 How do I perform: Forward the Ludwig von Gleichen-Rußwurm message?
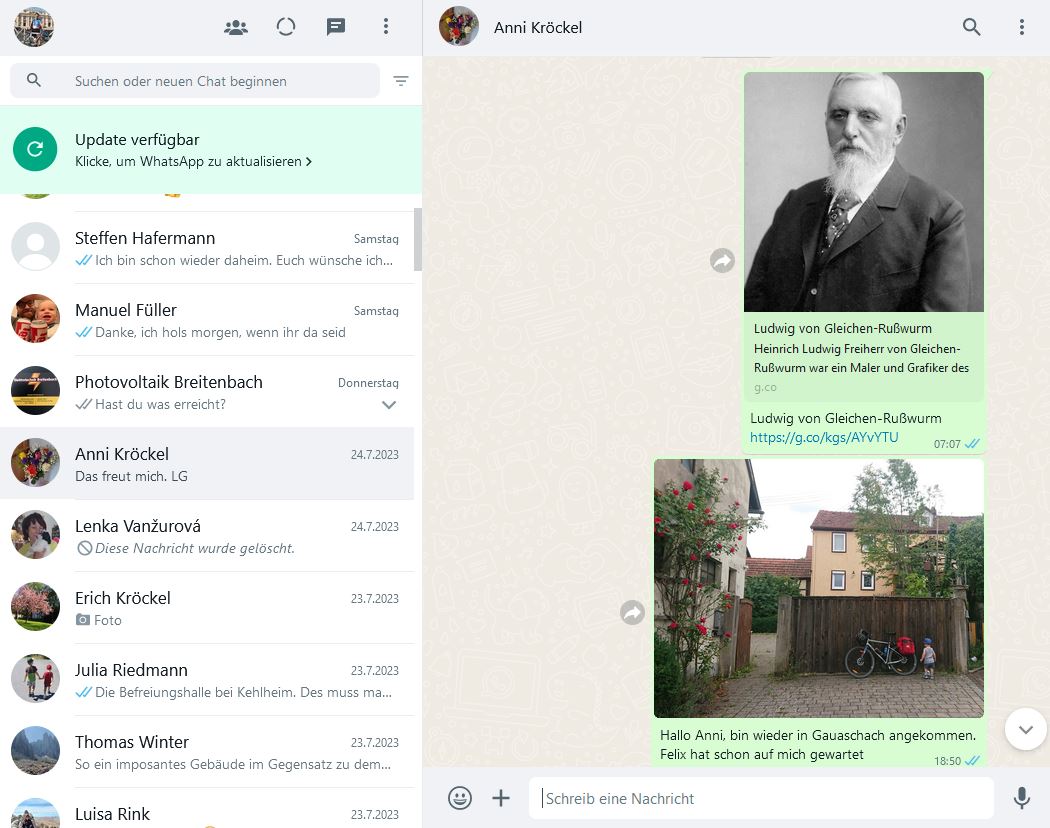coord(723,261)
